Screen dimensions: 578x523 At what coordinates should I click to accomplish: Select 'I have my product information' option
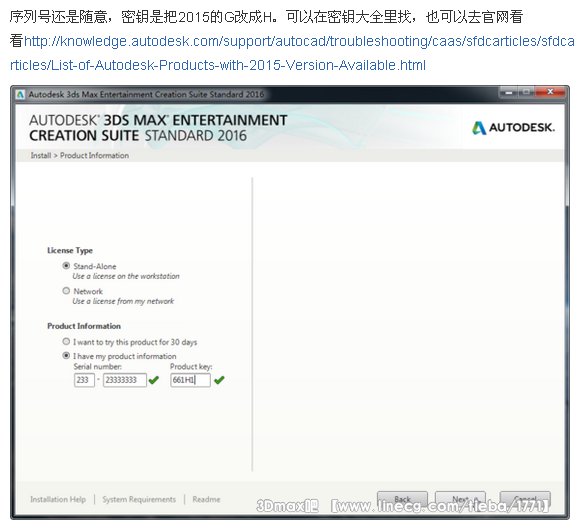point(66,356)
